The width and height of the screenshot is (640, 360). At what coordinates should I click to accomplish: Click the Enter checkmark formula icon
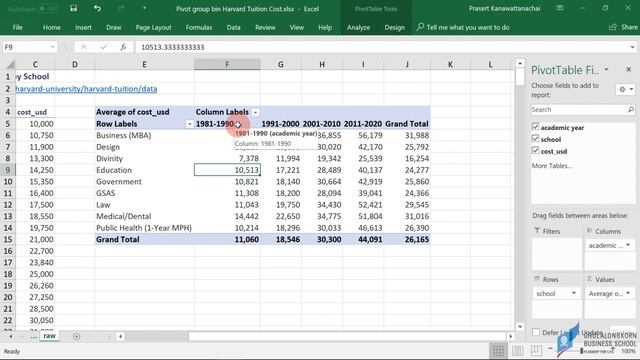104,47
